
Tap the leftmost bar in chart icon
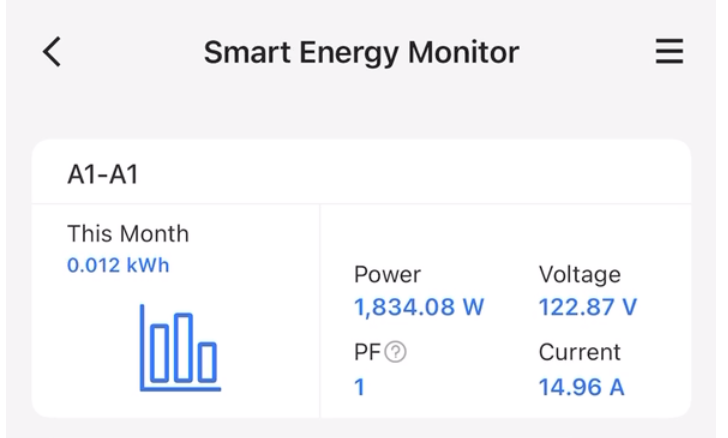click(158, 352)
